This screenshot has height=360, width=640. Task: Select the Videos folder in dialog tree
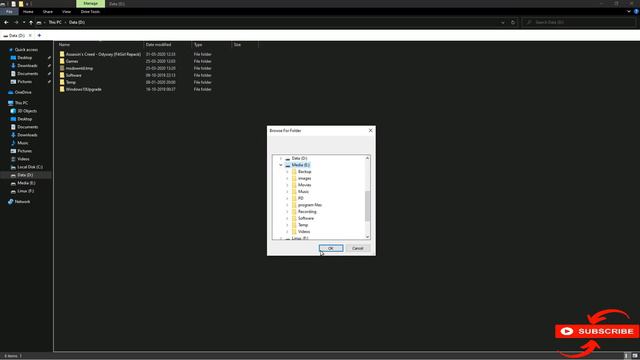tap(304, 231)
